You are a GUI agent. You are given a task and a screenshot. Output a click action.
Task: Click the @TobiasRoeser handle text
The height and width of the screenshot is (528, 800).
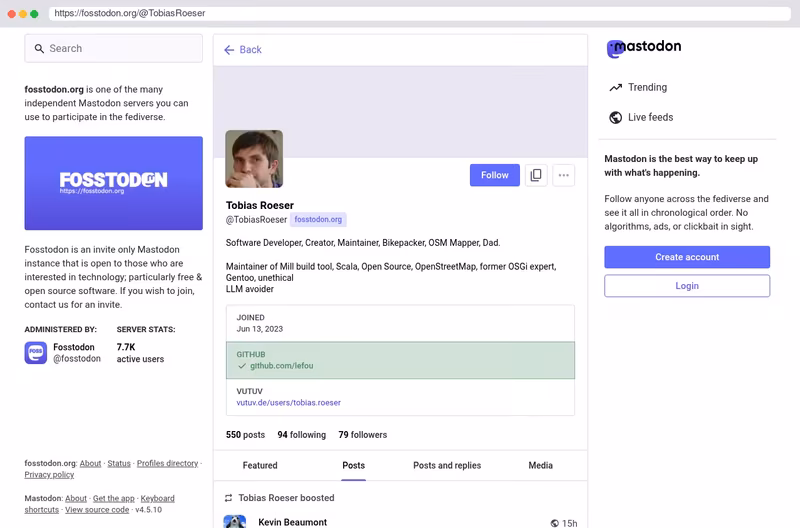[256, 219]
